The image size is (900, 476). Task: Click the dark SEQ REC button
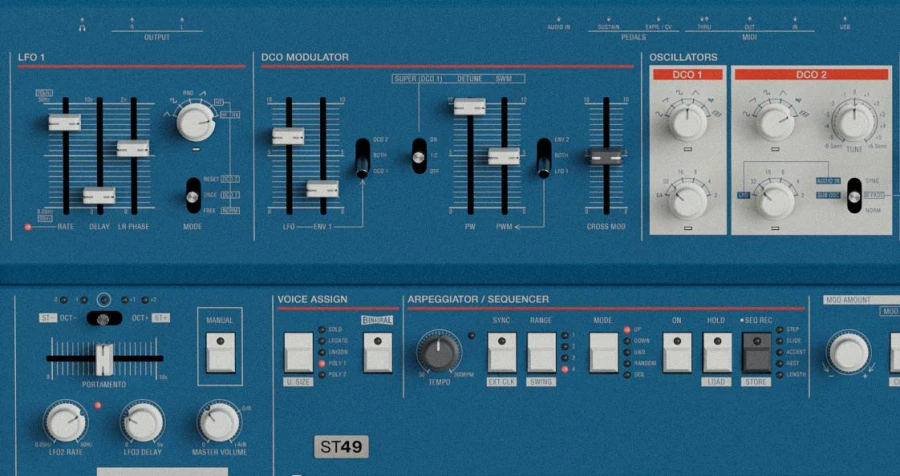757,353
